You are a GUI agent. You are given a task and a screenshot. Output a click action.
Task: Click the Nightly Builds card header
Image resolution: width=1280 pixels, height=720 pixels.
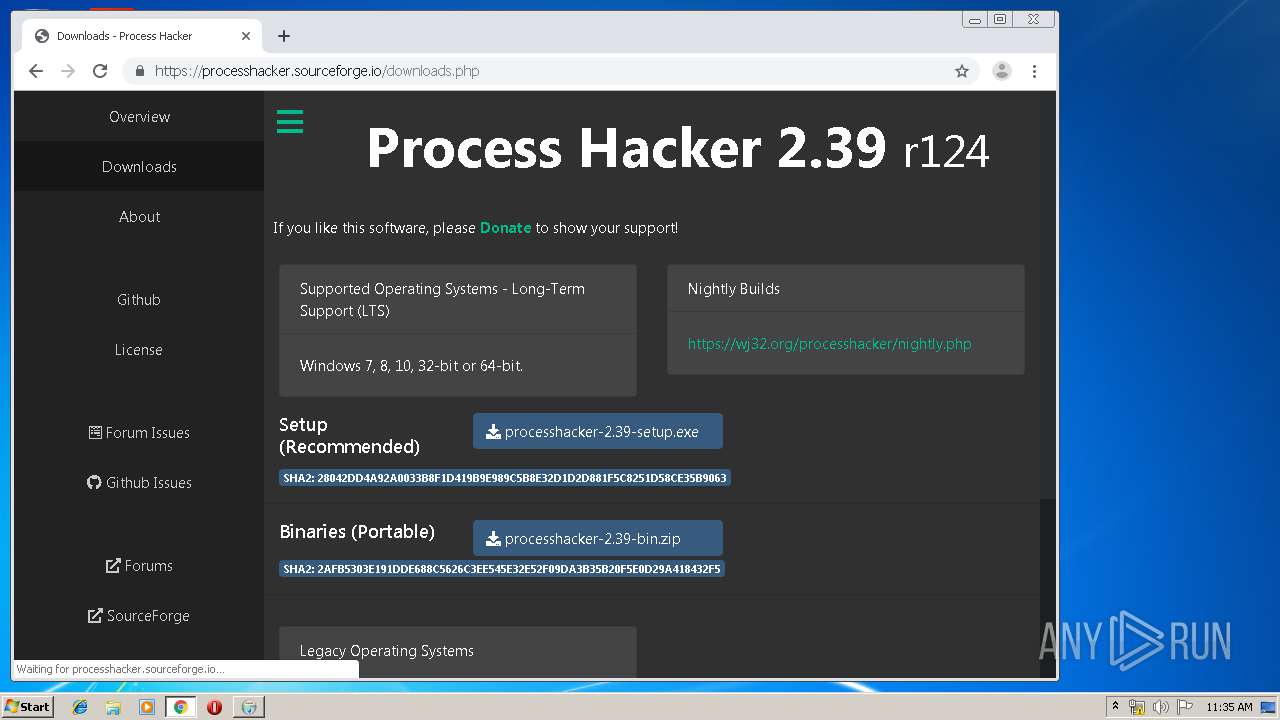[846, 289]
